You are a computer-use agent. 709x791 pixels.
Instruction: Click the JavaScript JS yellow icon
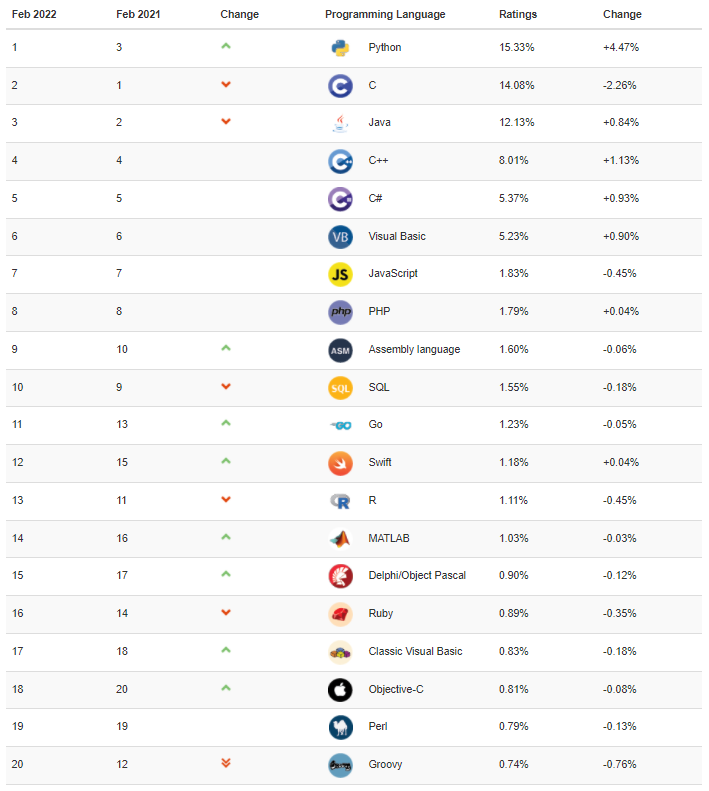coord(340,274)
